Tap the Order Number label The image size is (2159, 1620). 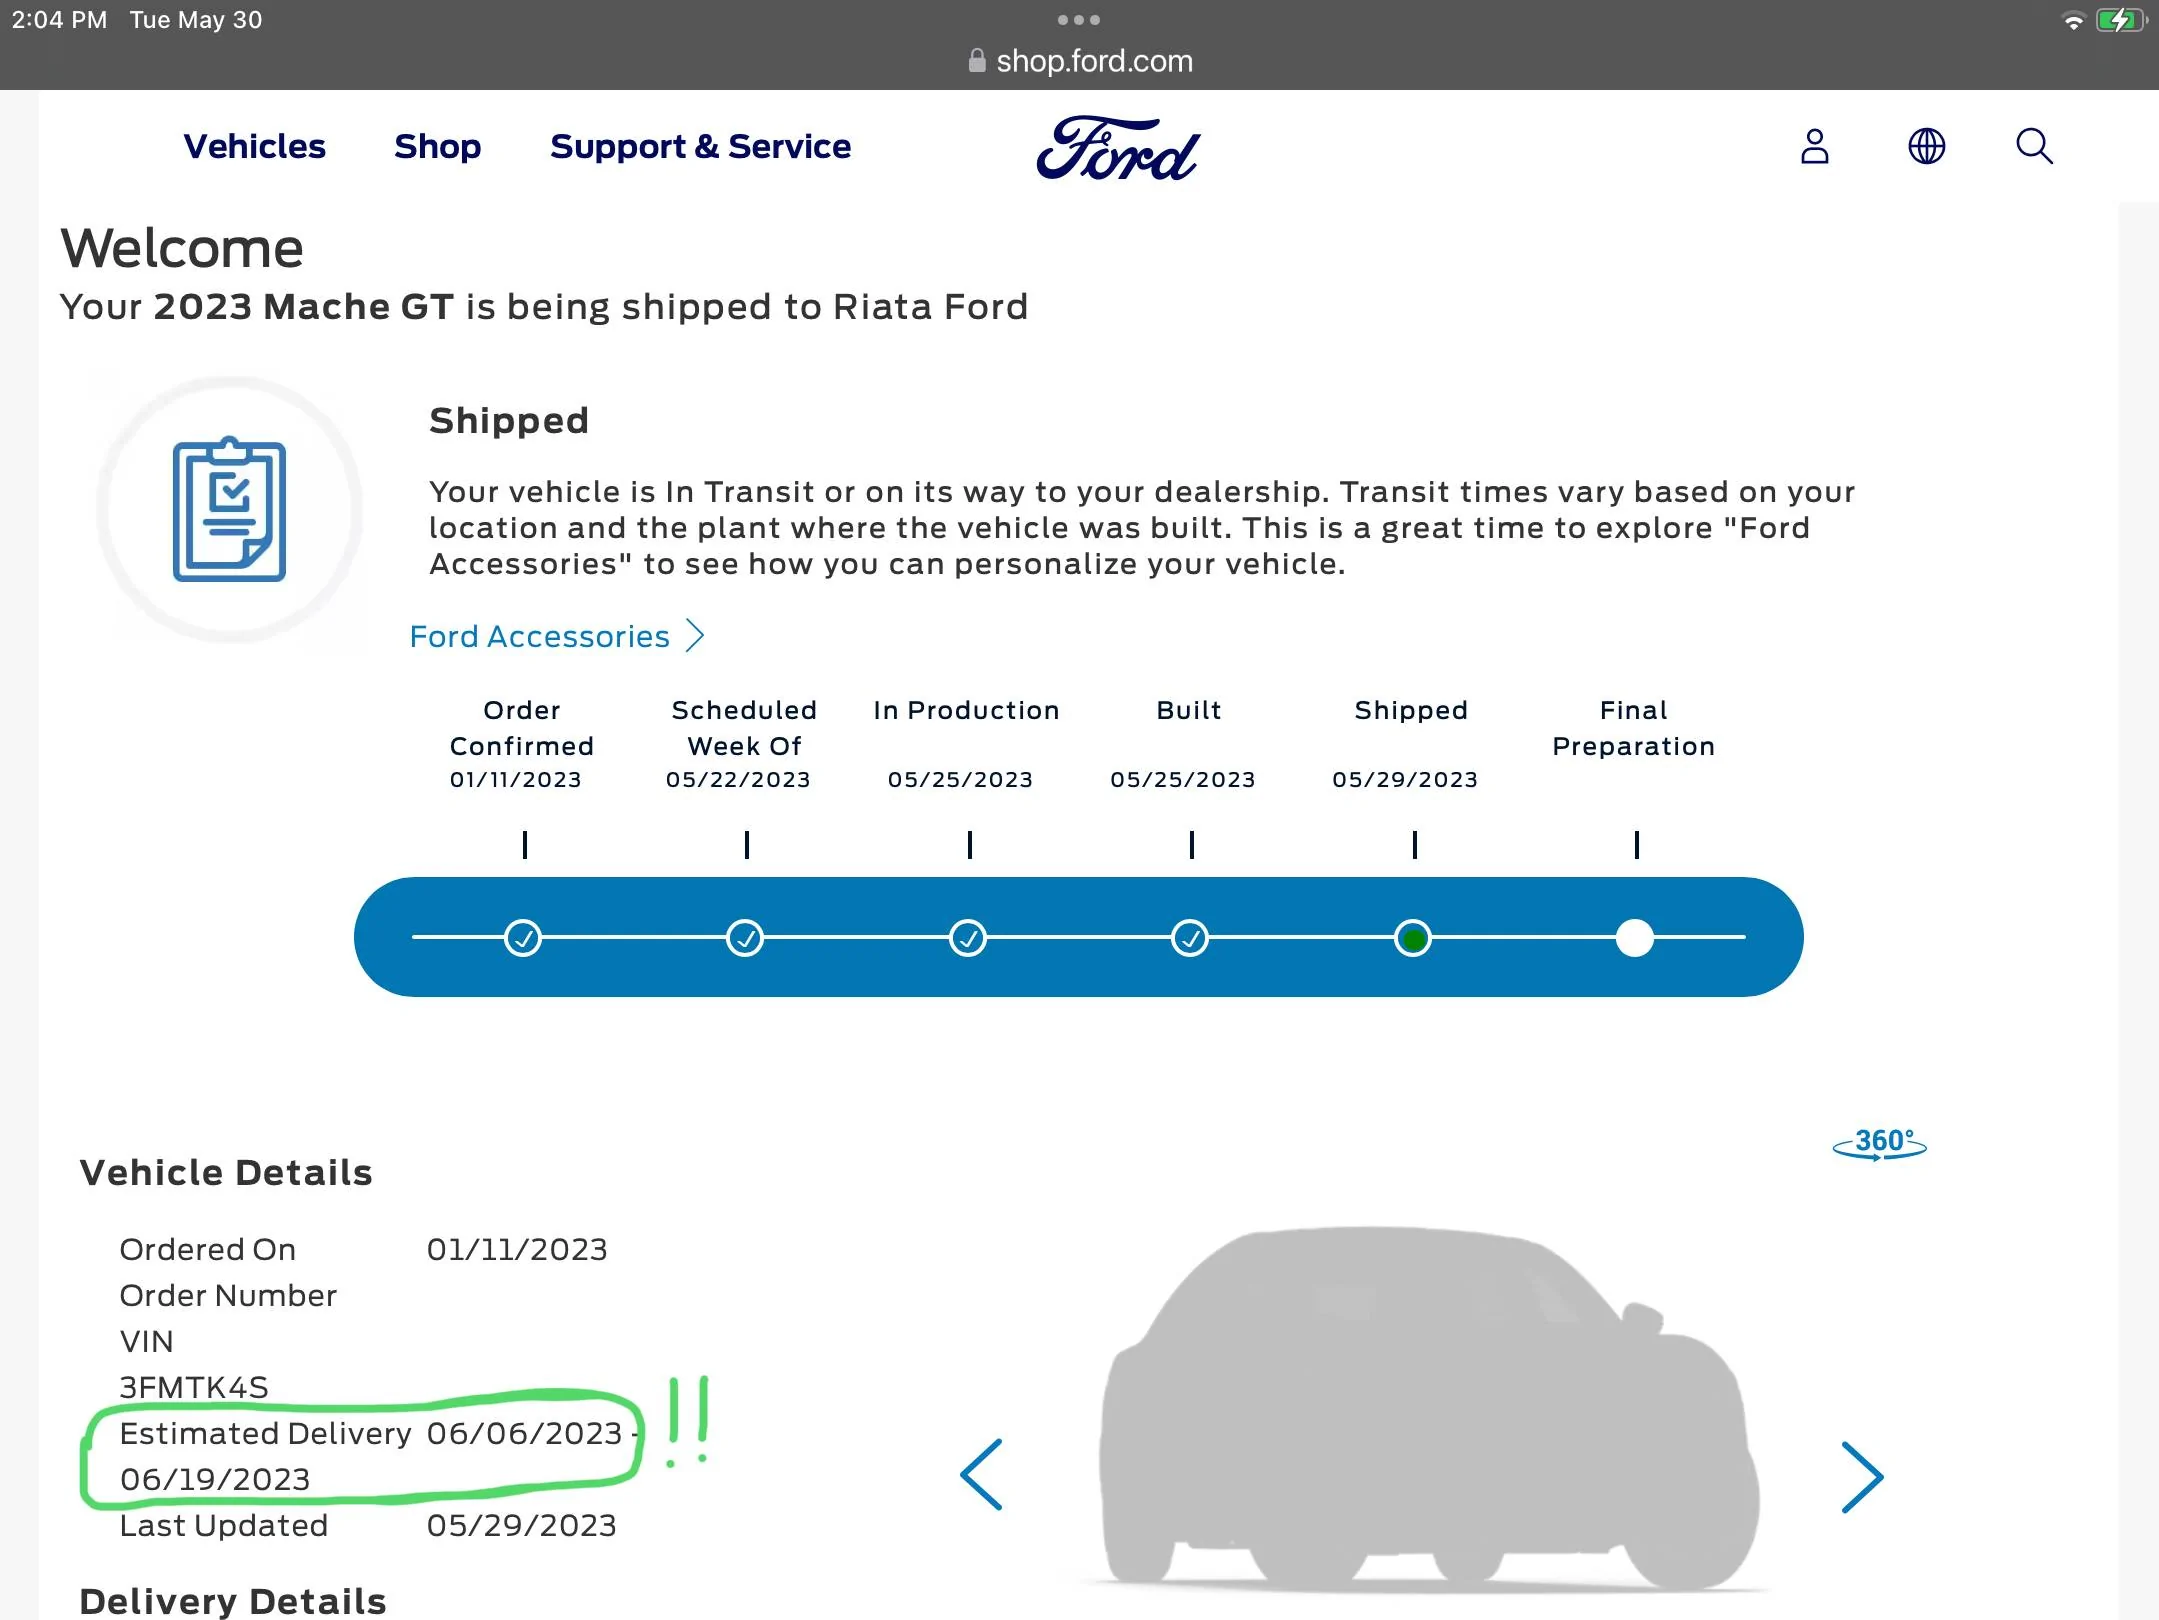coord(228,1295)
